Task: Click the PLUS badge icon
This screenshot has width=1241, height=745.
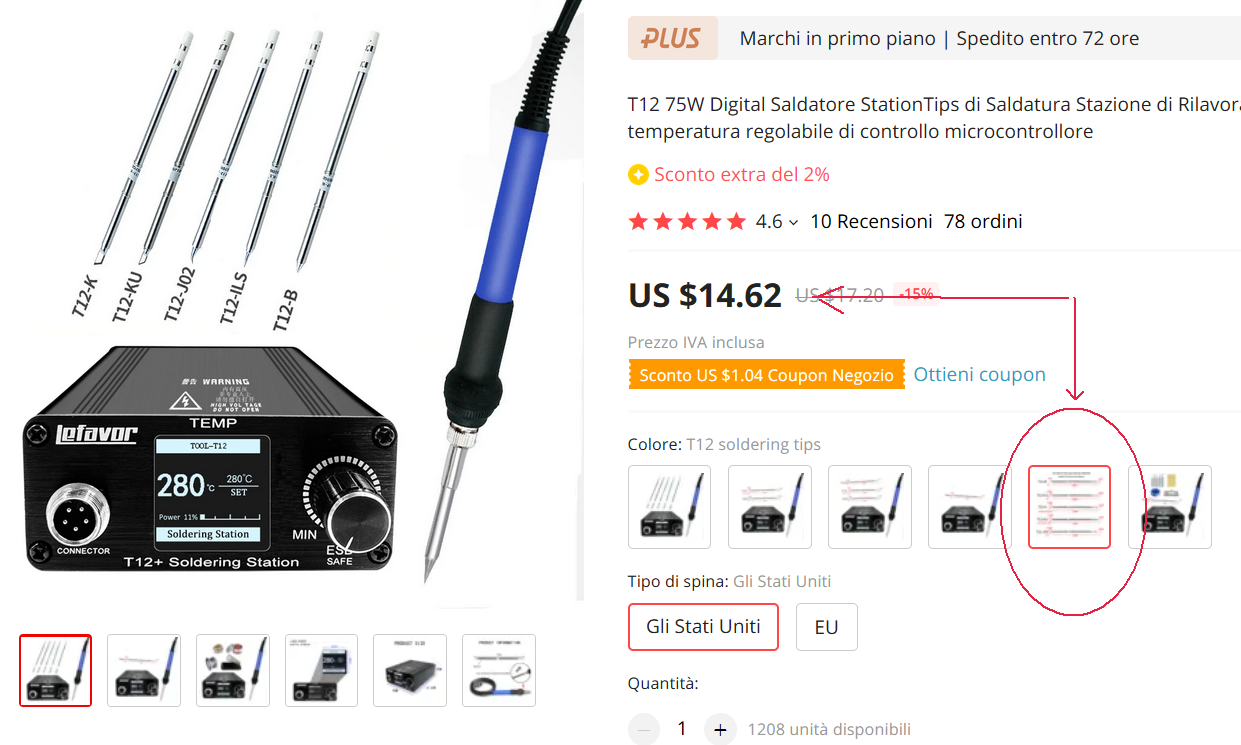Action: click(672, 39)
